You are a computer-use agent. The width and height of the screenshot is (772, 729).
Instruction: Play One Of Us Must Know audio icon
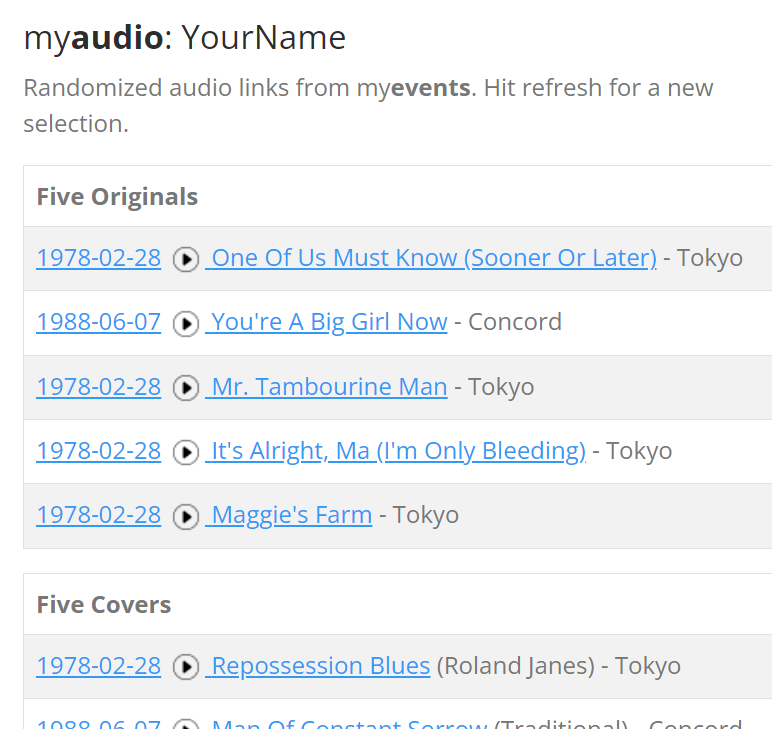coord(185,259)
